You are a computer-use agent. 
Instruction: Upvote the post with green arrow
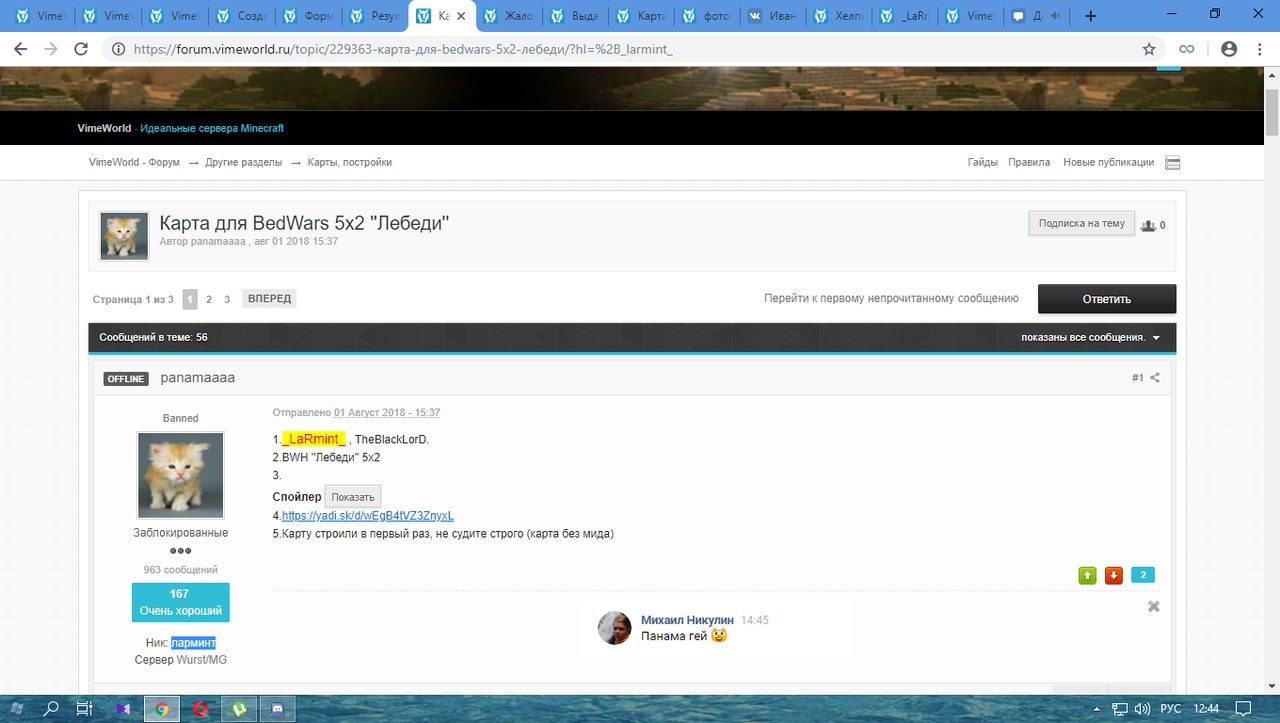(1087, 575)
